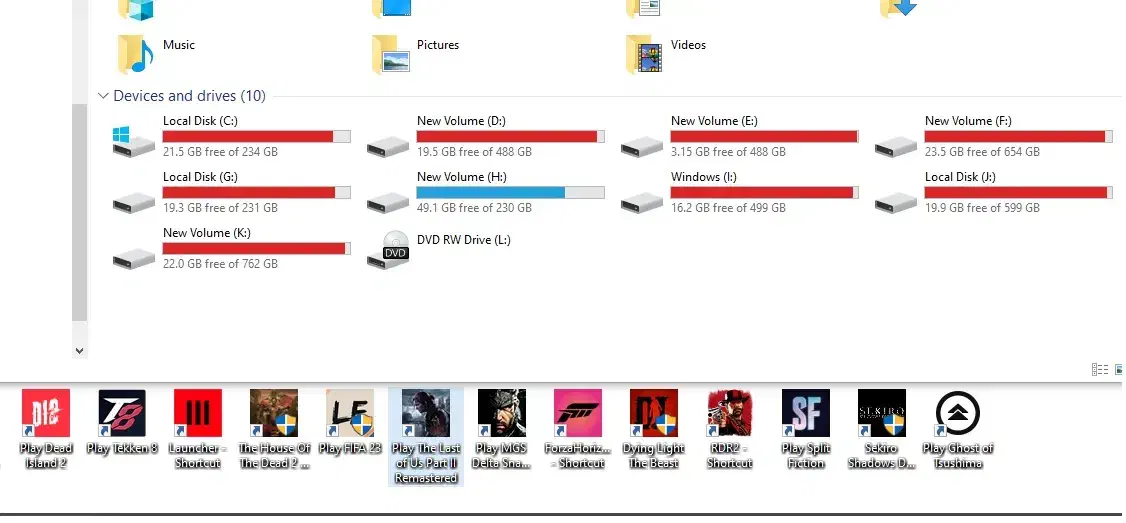The width and height of the screenshot is (1126, 523).
Task: Collapse the Devices and drives section
Action: [x=103, y=96]
